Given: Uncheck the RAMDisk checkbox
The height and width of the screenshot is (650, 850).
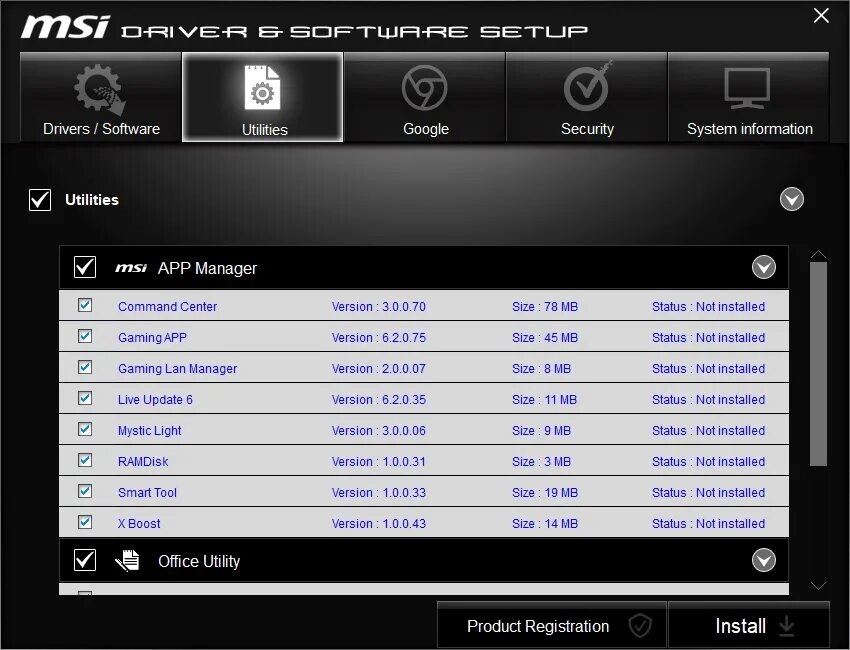Looking at the screenshot, I should click(85, 460).
